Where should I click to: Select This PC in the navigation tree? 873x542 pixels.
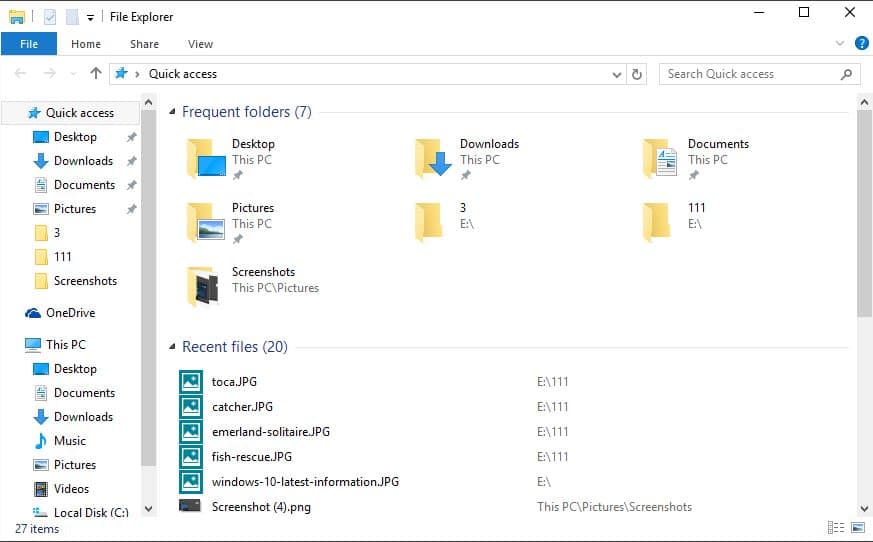[x=65, y=345]
